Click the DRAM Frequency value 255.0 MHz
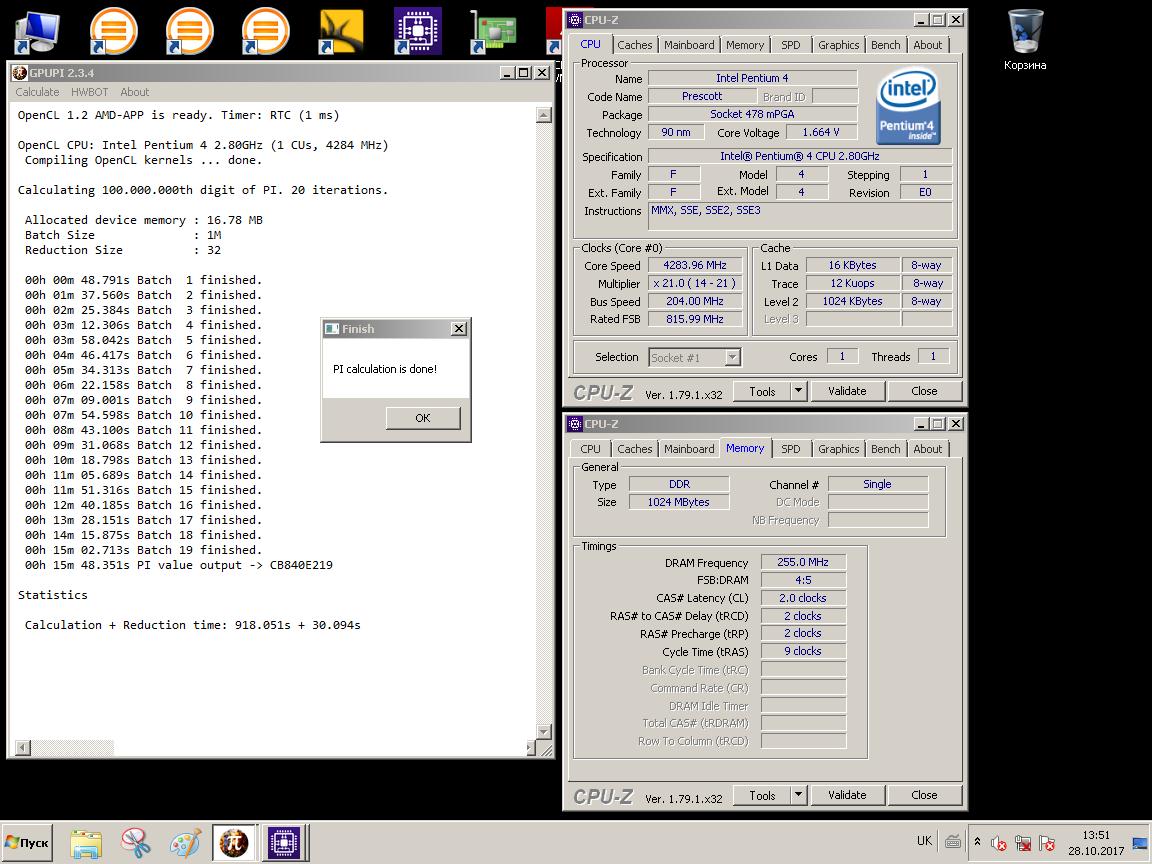 803,562
